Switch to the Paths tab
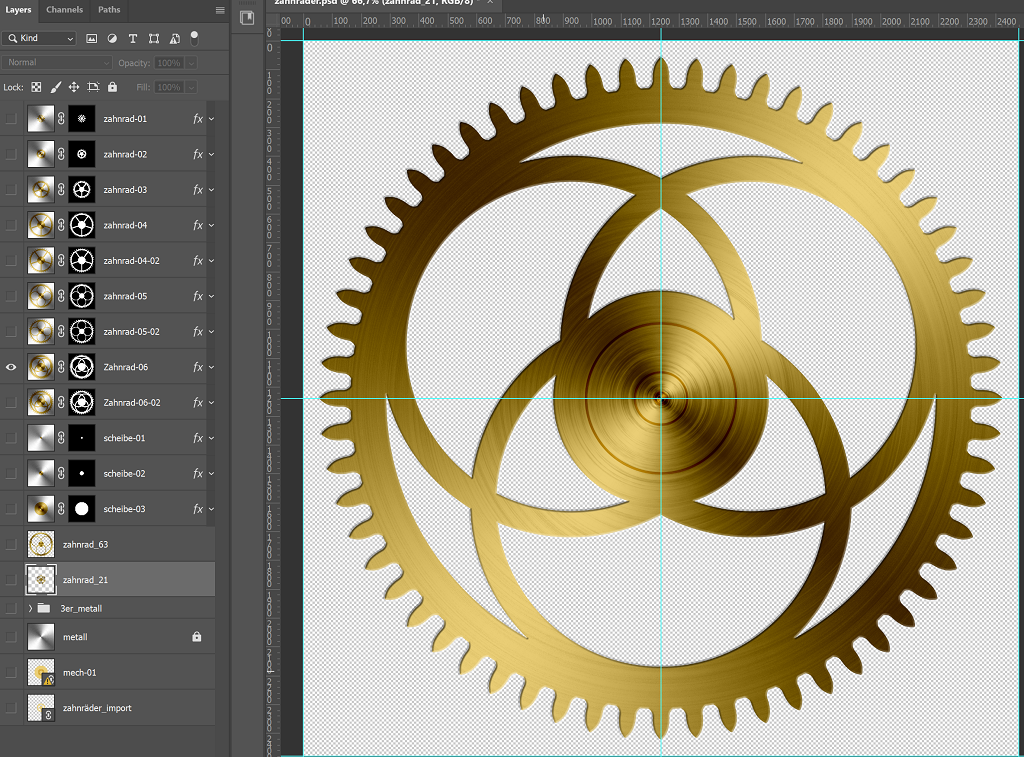The image size is (1024, 757). tap(109, 10)
